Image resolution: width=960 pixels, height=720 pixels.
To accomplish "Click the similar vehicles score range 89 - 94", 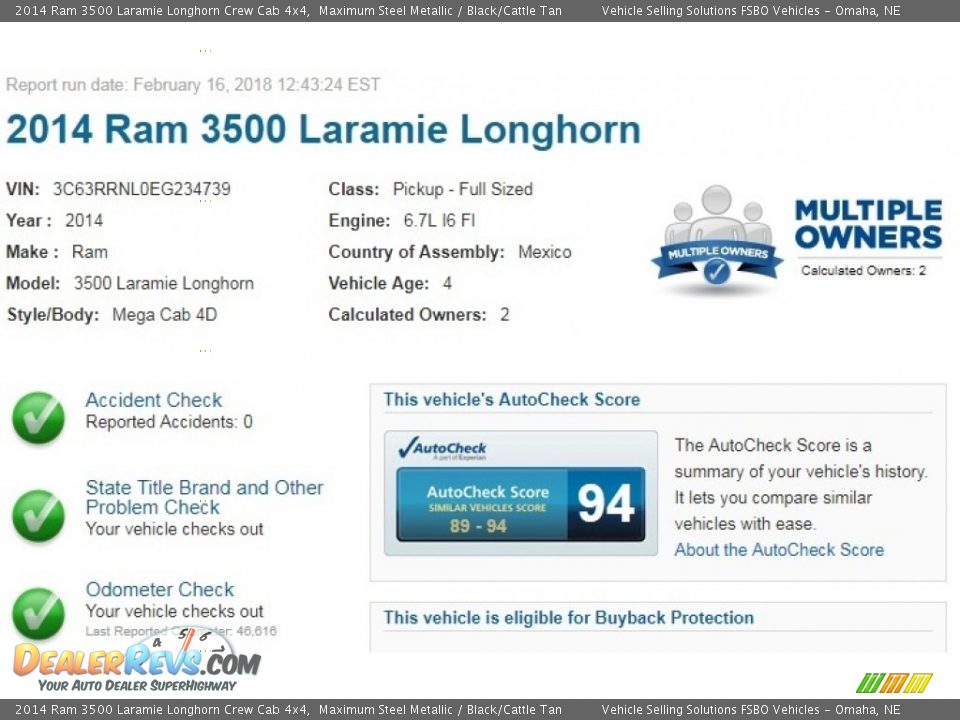I will pos(478,526).
